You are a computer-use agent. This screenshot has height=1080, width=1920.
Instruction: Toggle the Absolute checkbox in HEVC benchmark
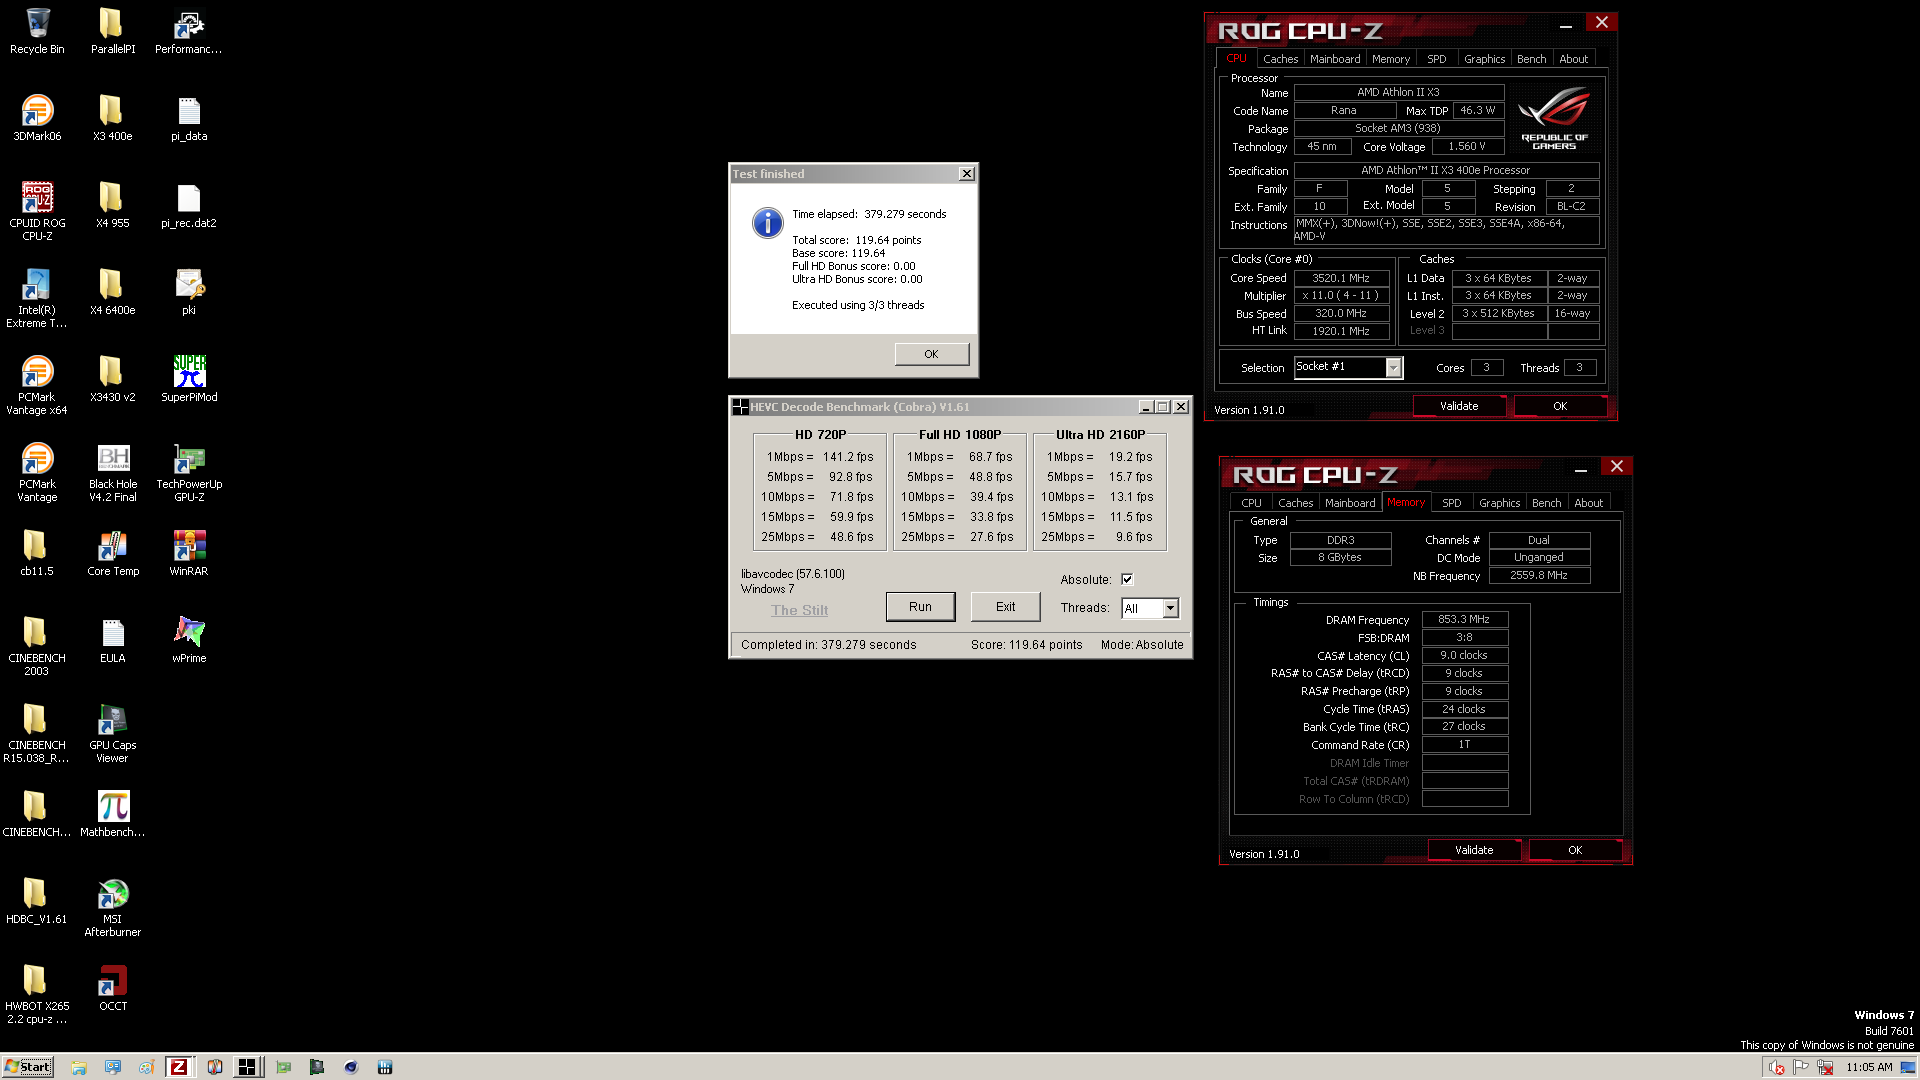pyautogui.click(x=1127, y=579)
